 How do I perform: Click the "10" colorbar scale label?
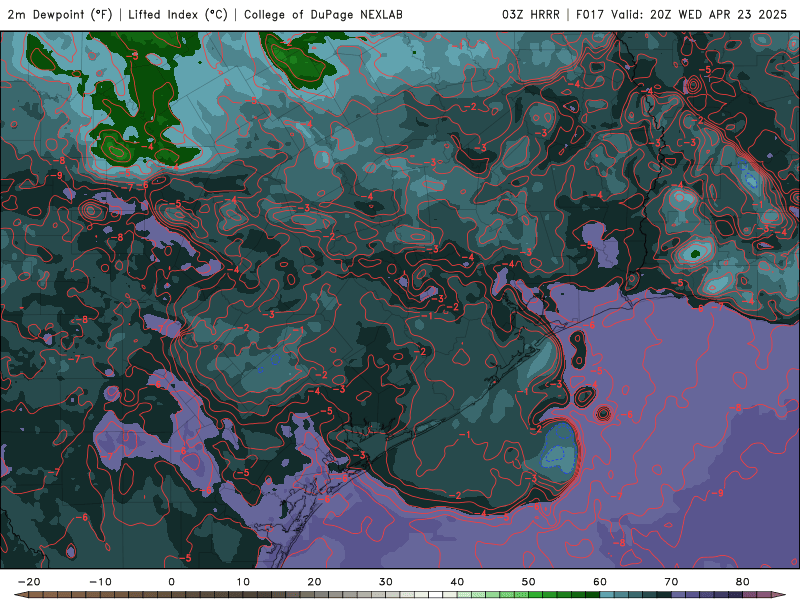pyautogui.click(x=243, y=582)
